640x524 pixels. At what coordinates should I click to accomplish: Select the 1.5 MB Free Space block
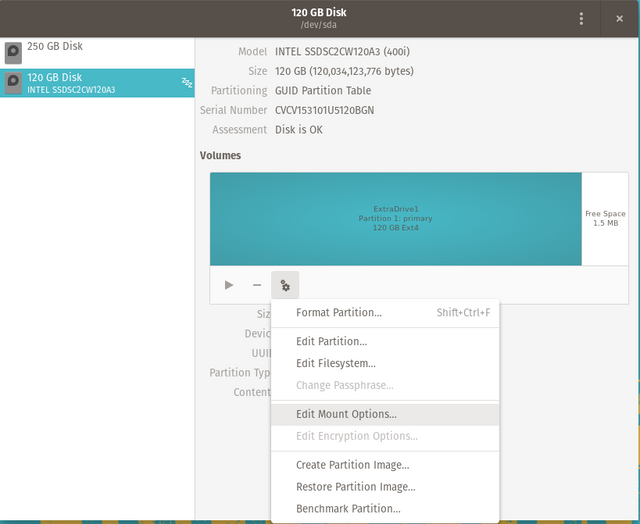(x=605, y=219)
